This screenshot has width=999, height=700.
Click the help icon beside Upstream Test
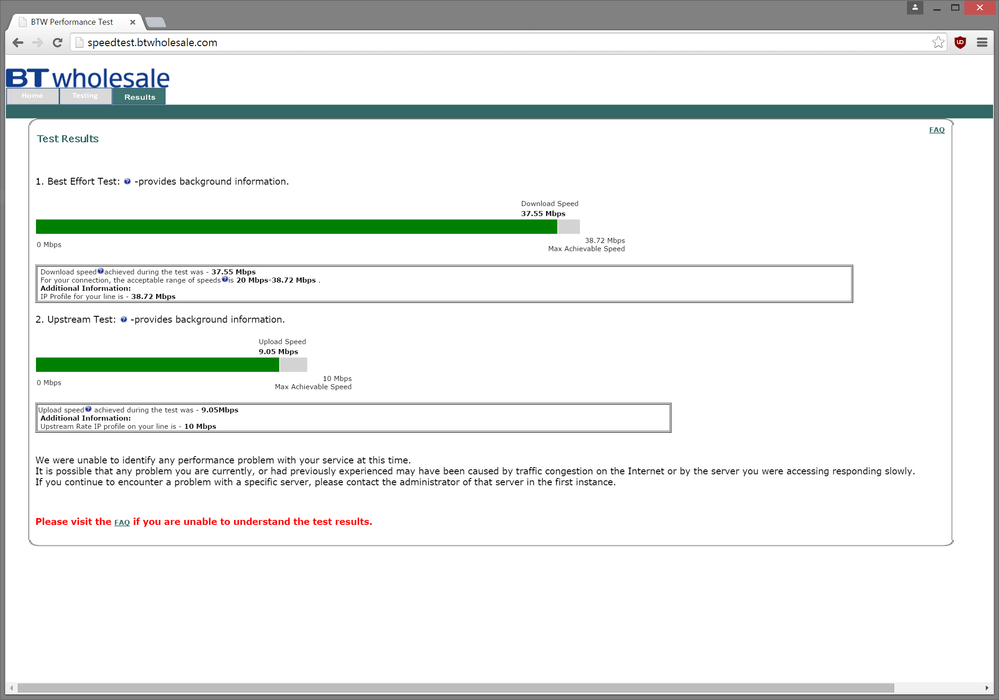coord(124,320)
